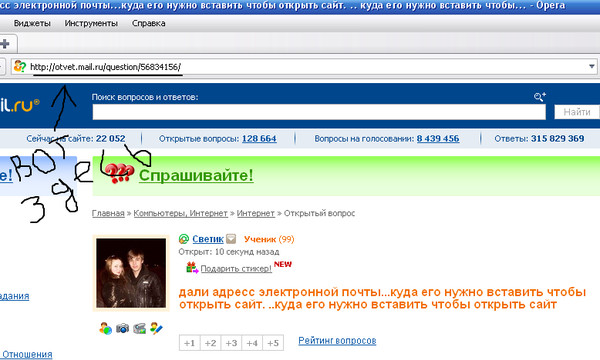This screenshot has width=600, height=360.
Task: Click the question search input field
Action: [x=319, y=112]
